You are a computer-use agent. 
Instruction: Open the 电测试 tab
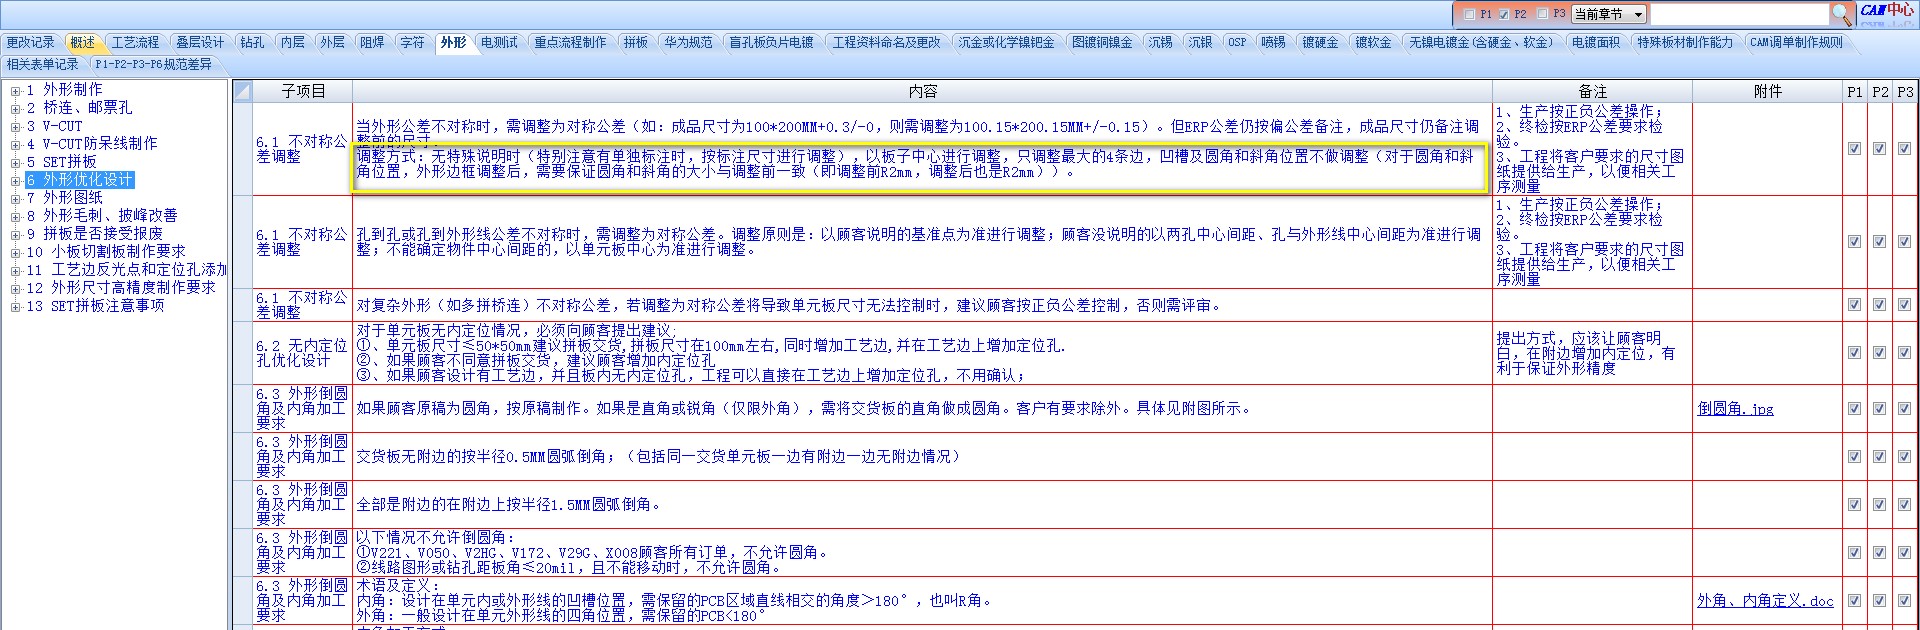click(x=499, y=42)
